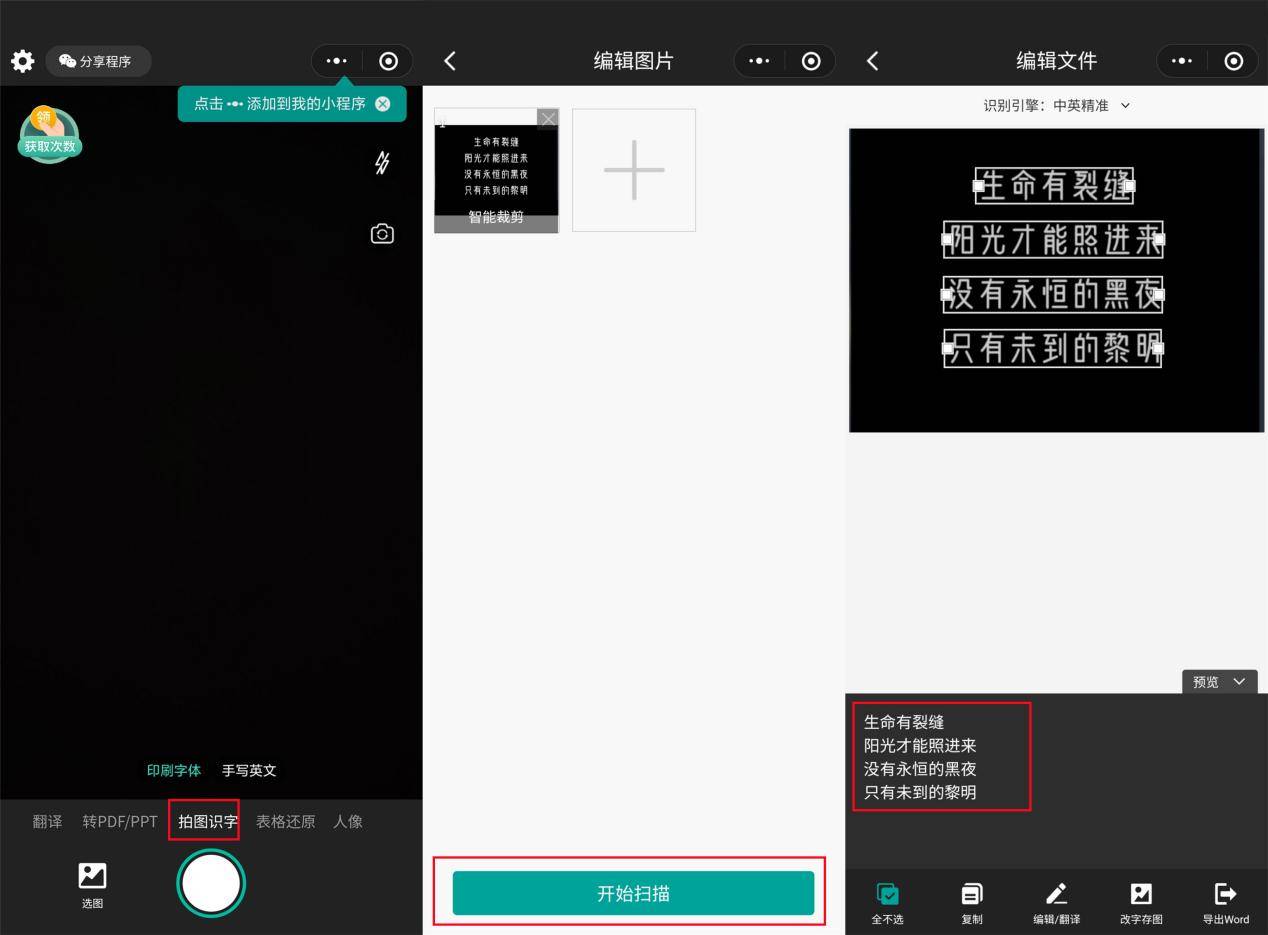Open the gallery via the 选图 icon
The image size is (1268, 935).
pos(92,884)
